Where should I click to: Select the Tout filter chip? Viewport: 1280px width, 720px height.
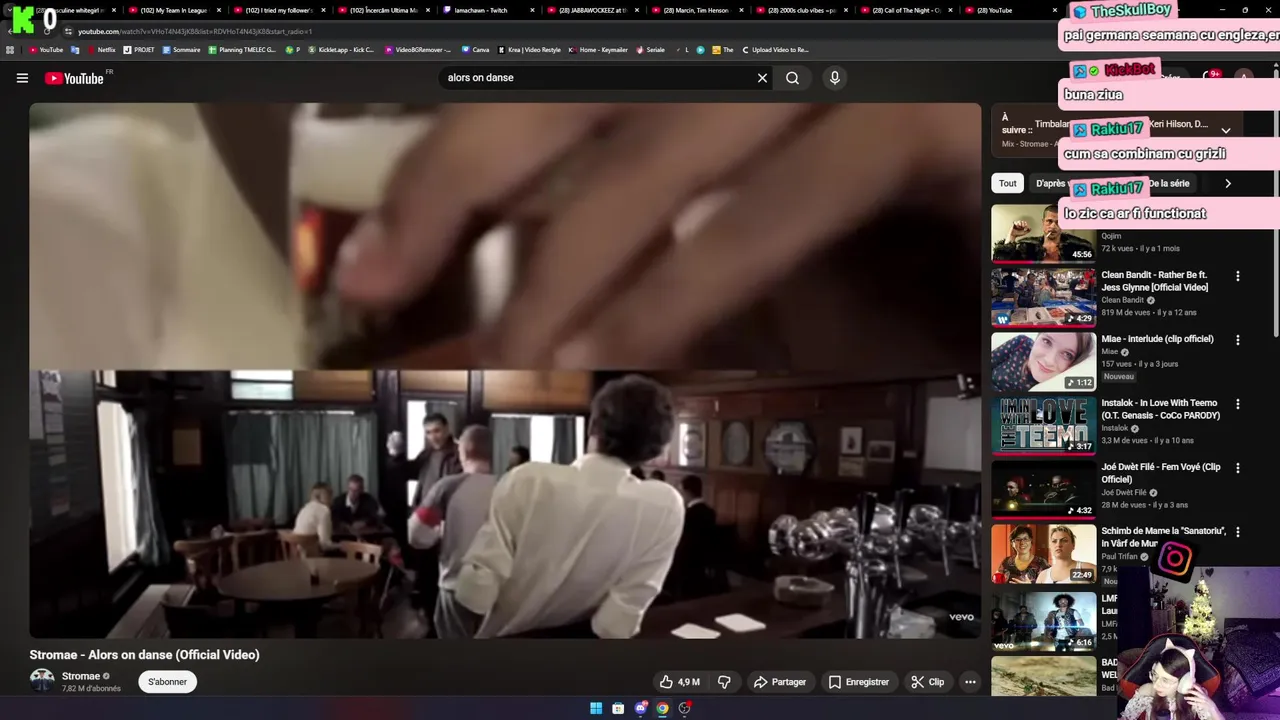coord(1008,183)
